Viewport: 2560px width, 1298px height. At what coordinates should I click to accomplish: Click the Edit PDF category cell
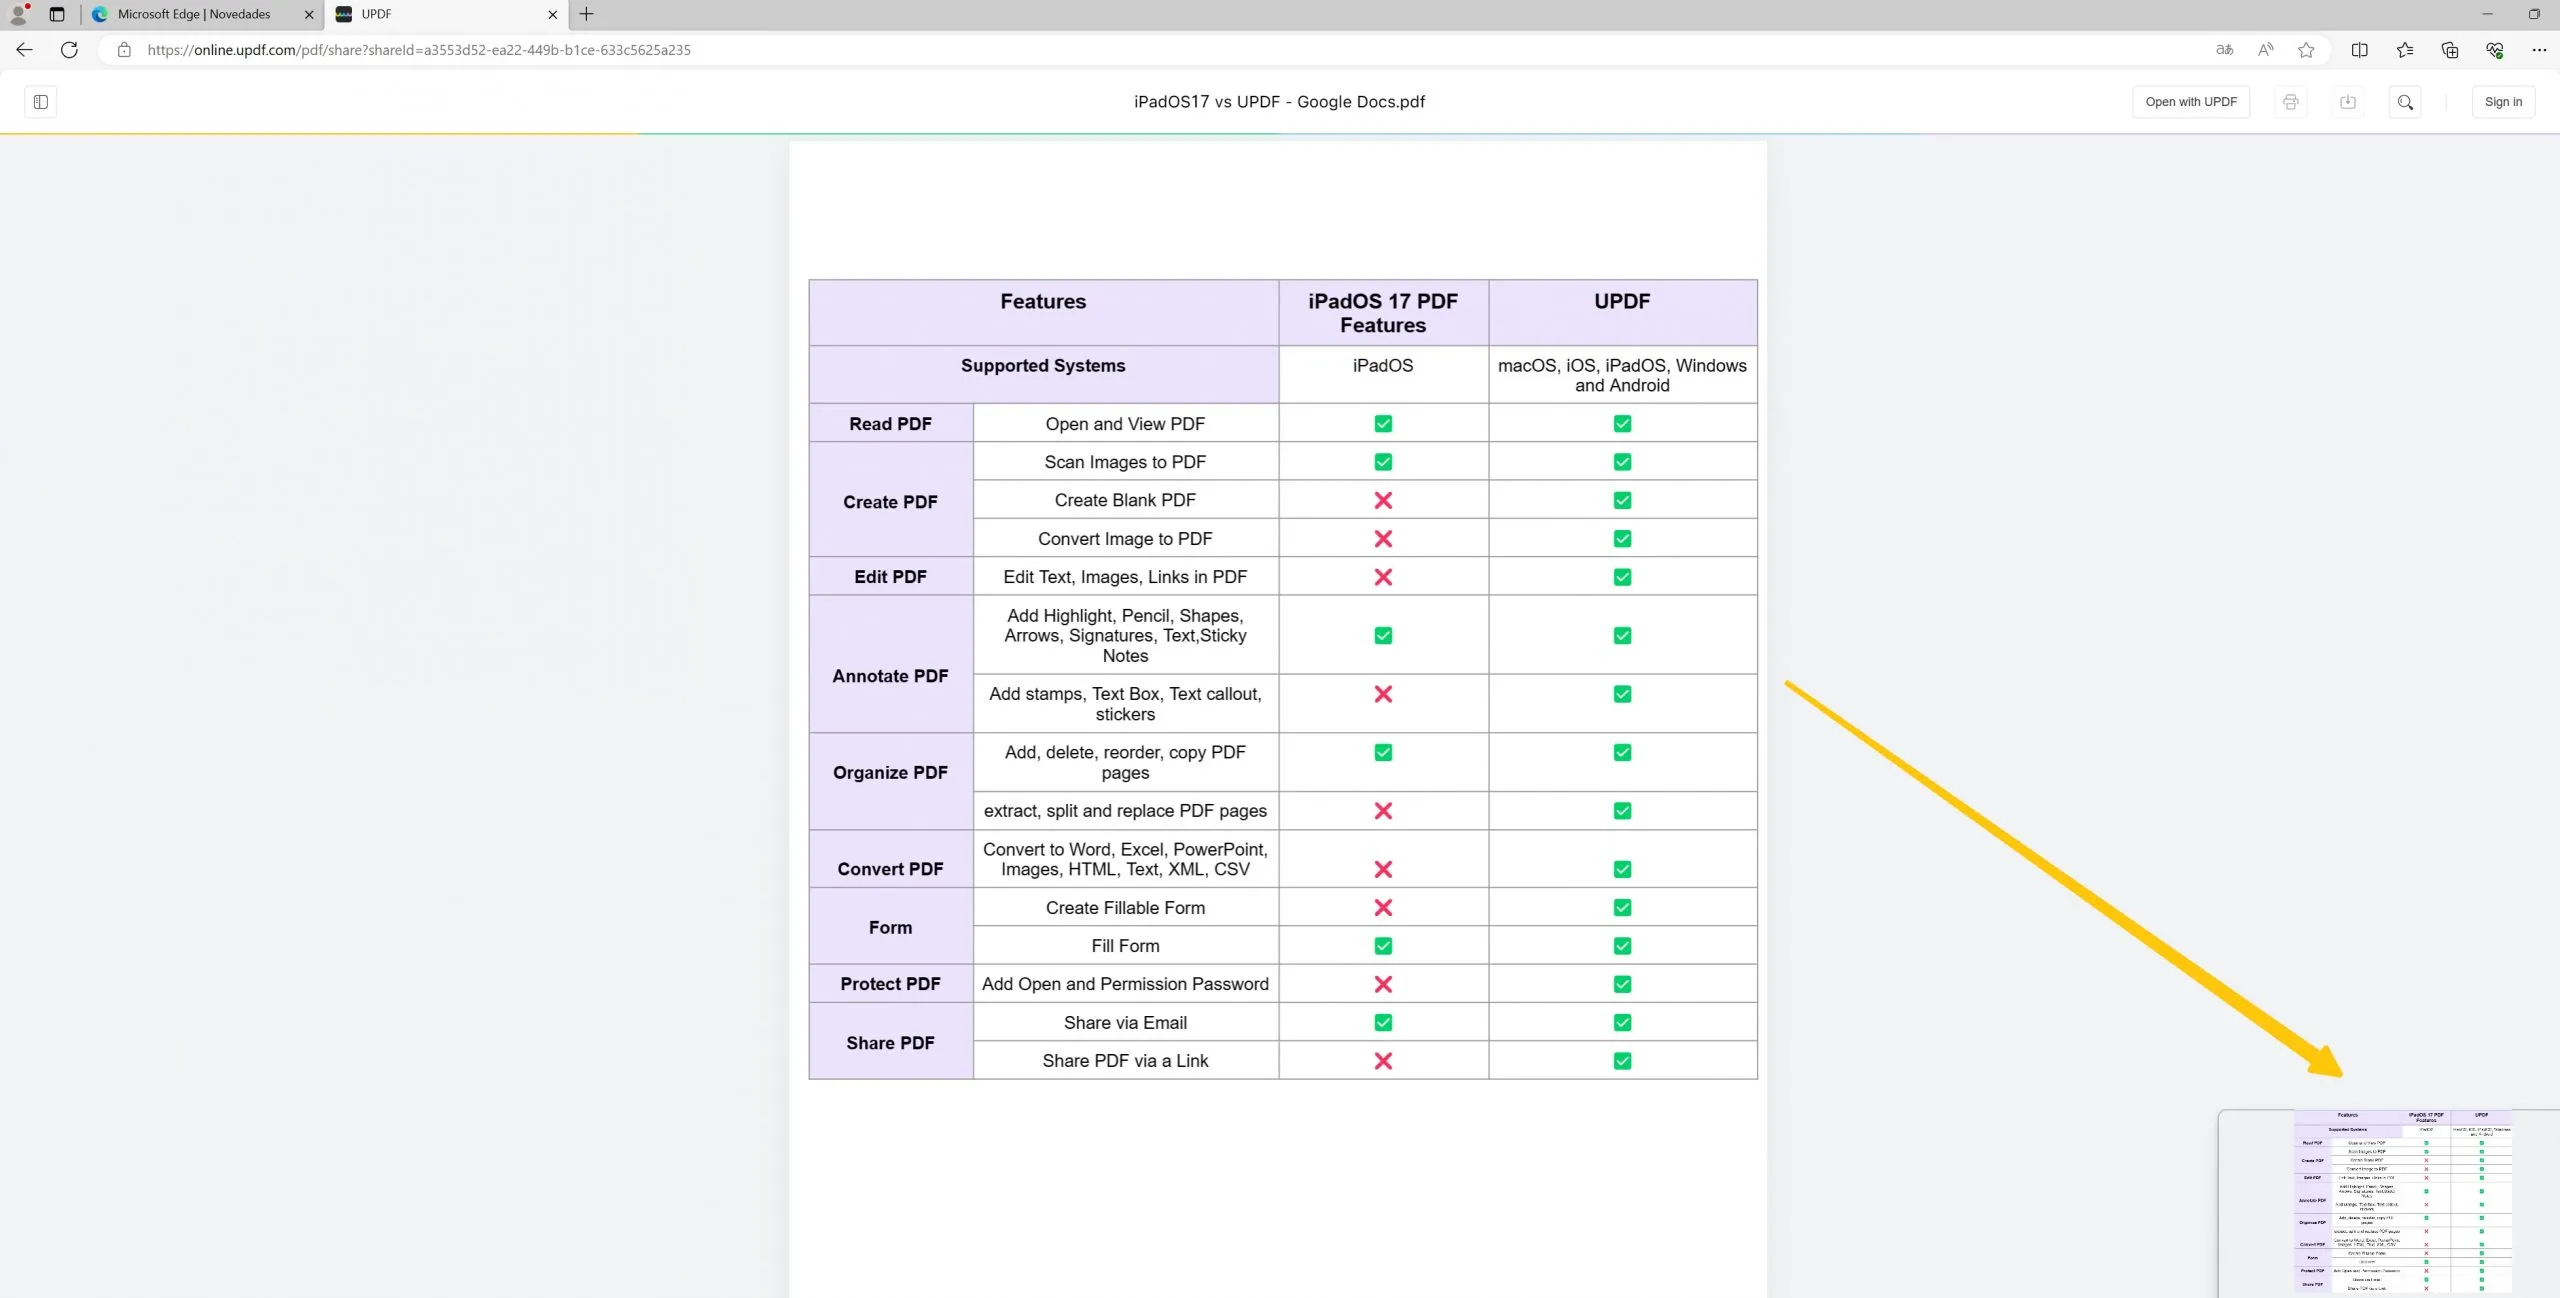[x=890, y=577]
